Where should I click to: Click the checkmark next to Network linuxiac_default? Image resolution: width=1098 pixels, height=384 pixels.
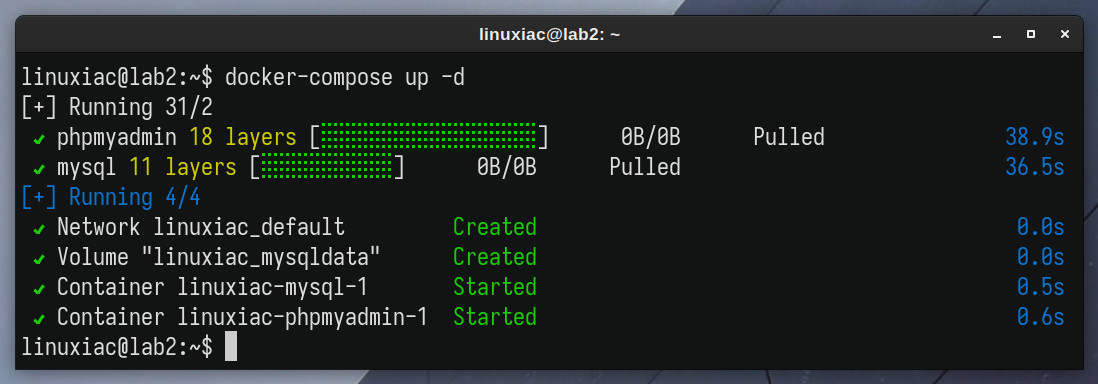[x=39, y=228]
